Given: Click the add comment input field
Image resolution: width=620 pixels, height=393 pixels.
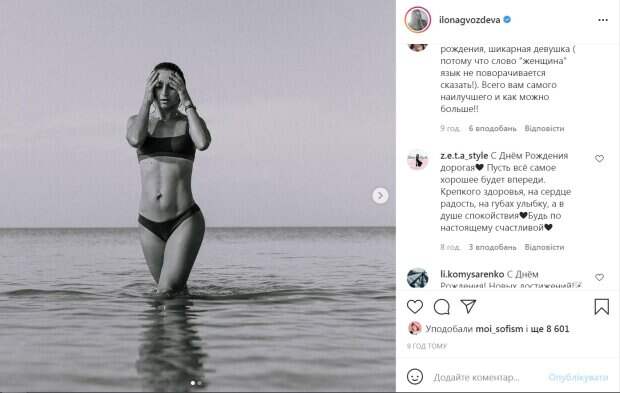Looking at the screenshot, I should tap(488, 378).
